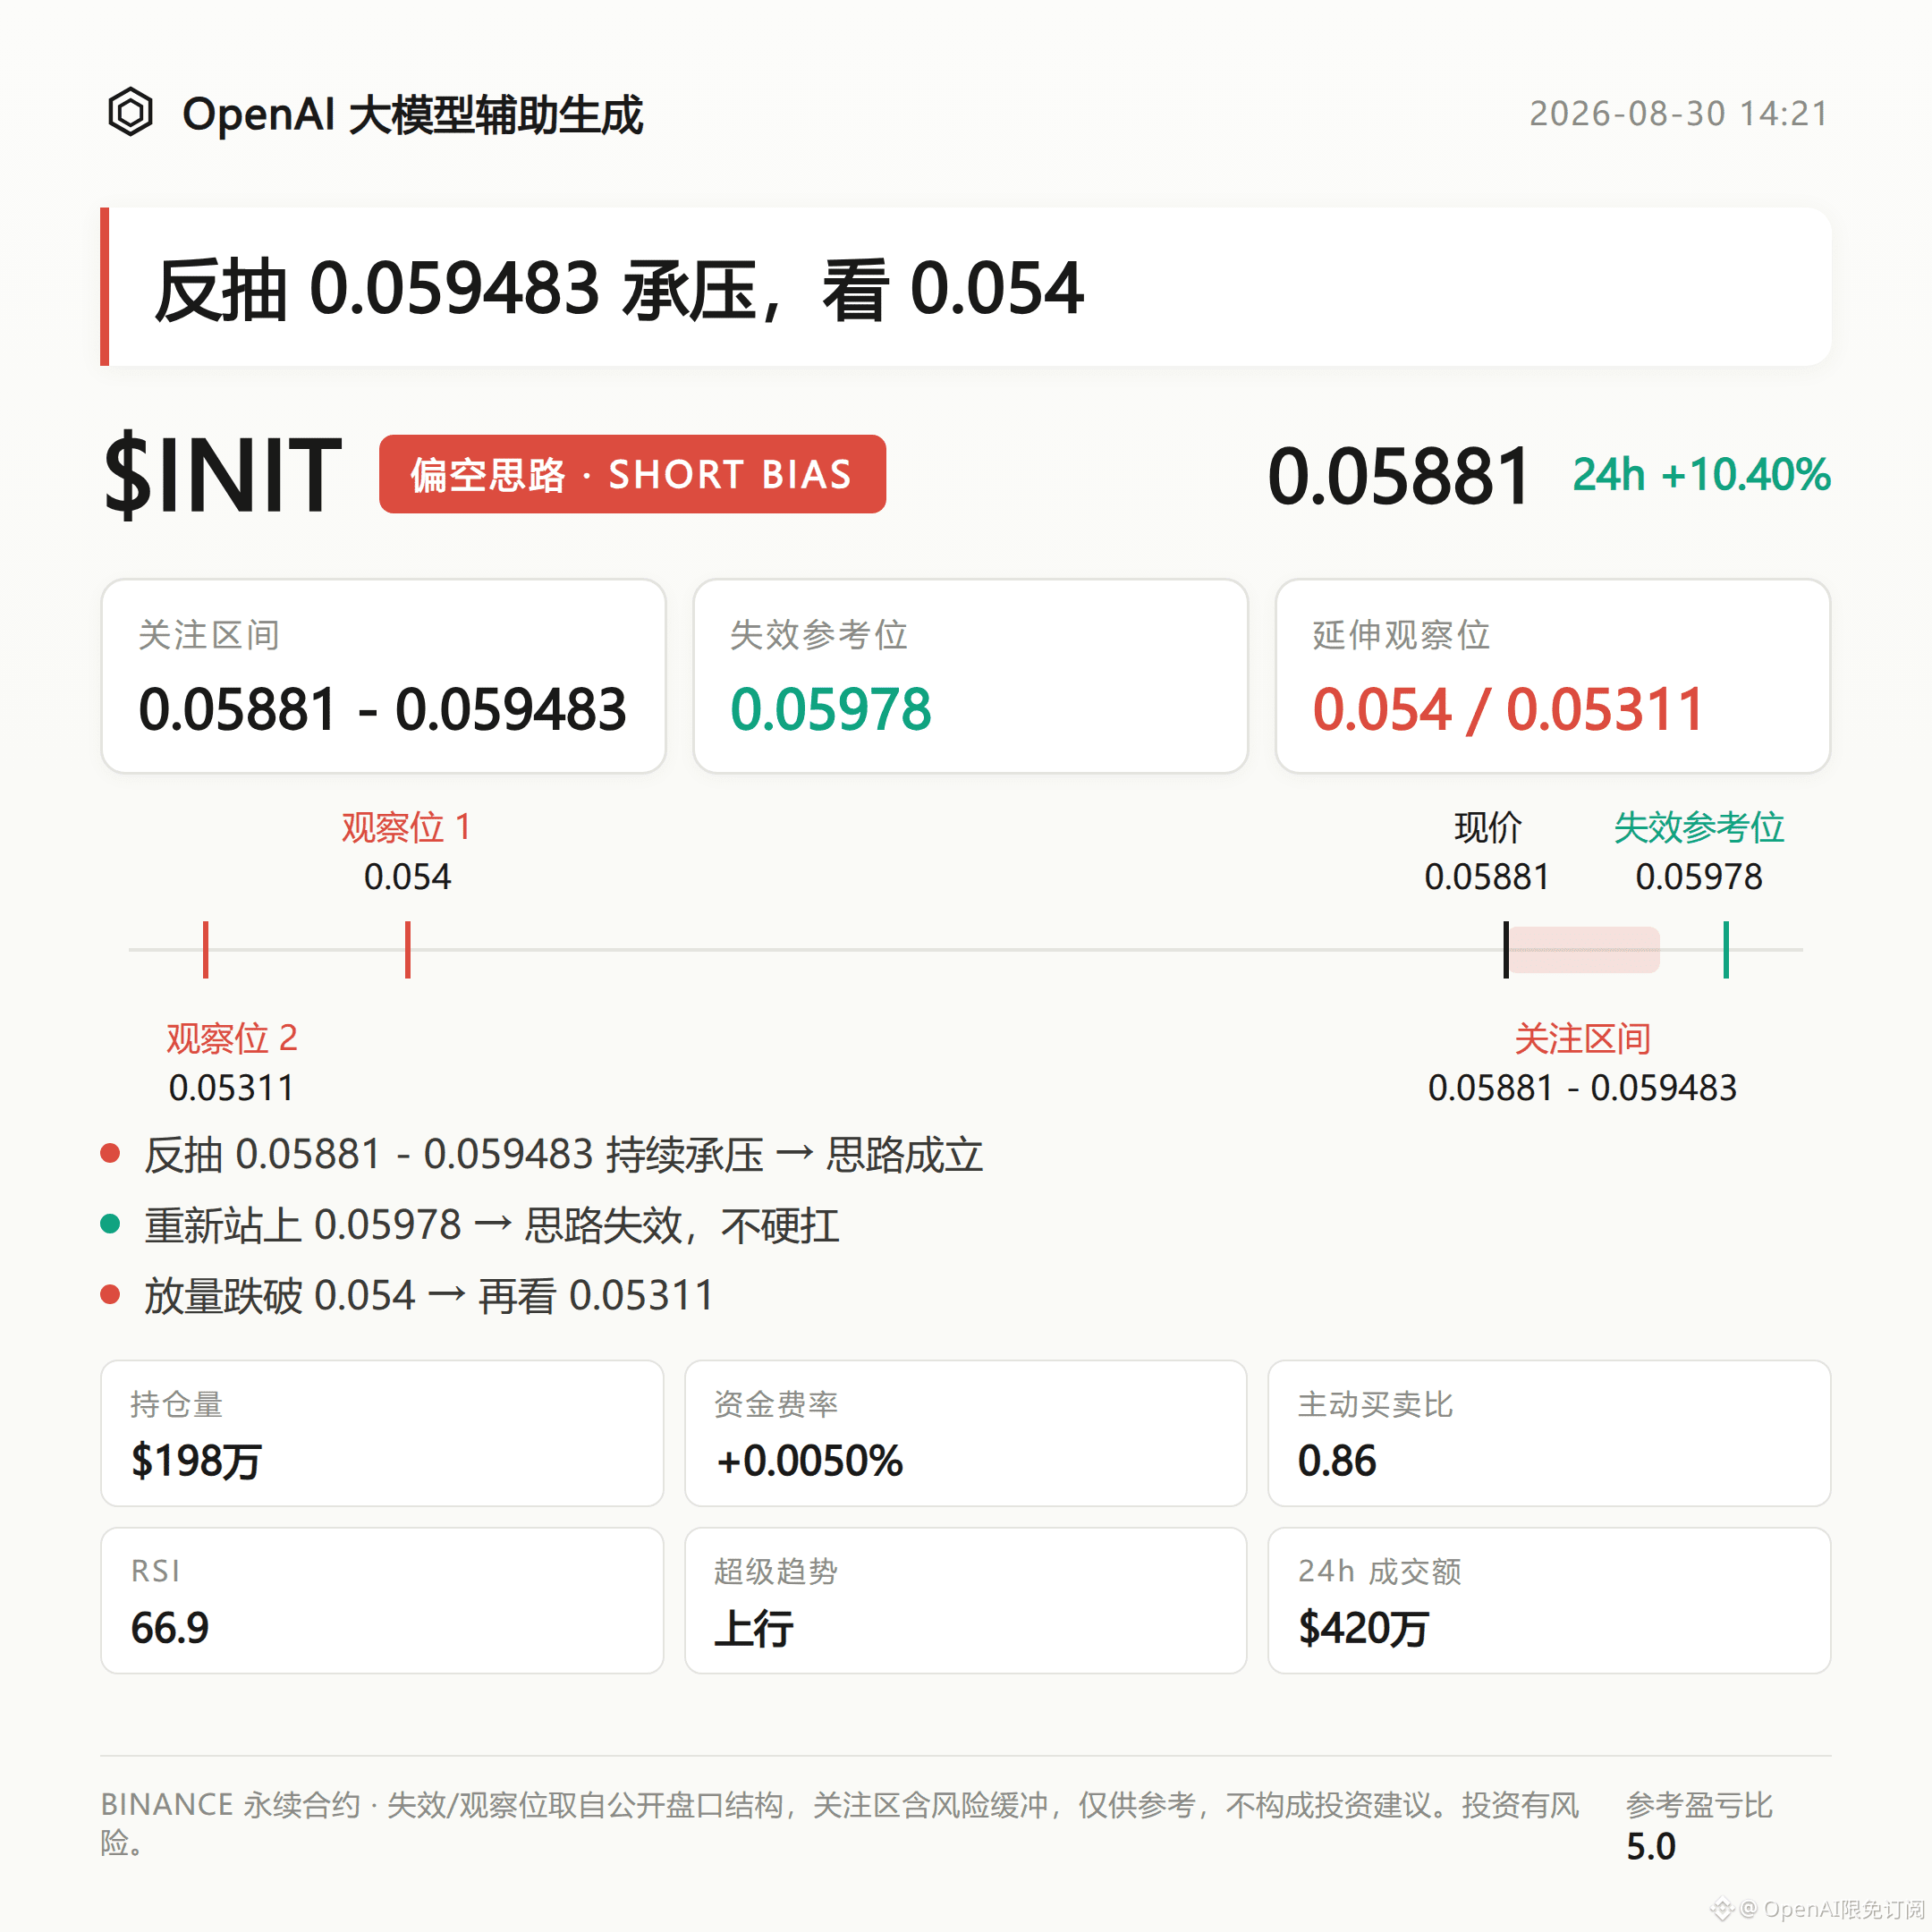Click the timestamp "2026-08-30 14:21"
1932x1932 pixels.
(x=1679, y=114)
